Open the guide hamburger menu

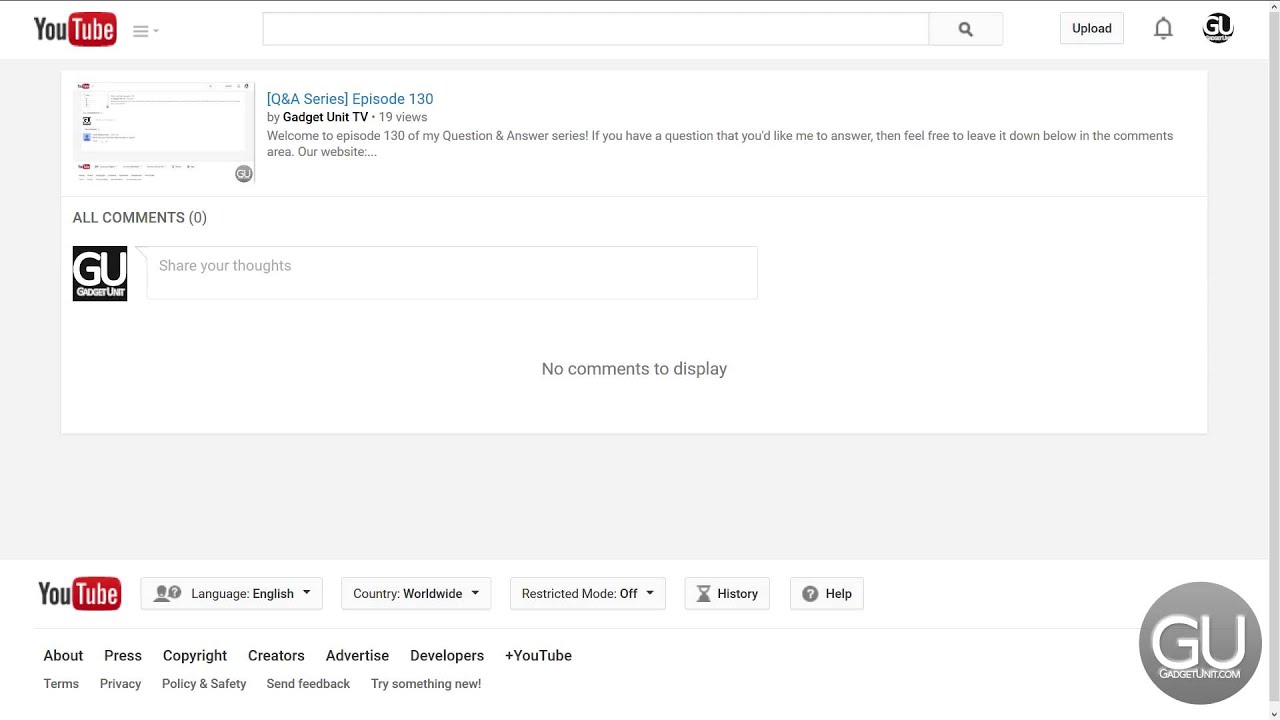tap(146, 31)
